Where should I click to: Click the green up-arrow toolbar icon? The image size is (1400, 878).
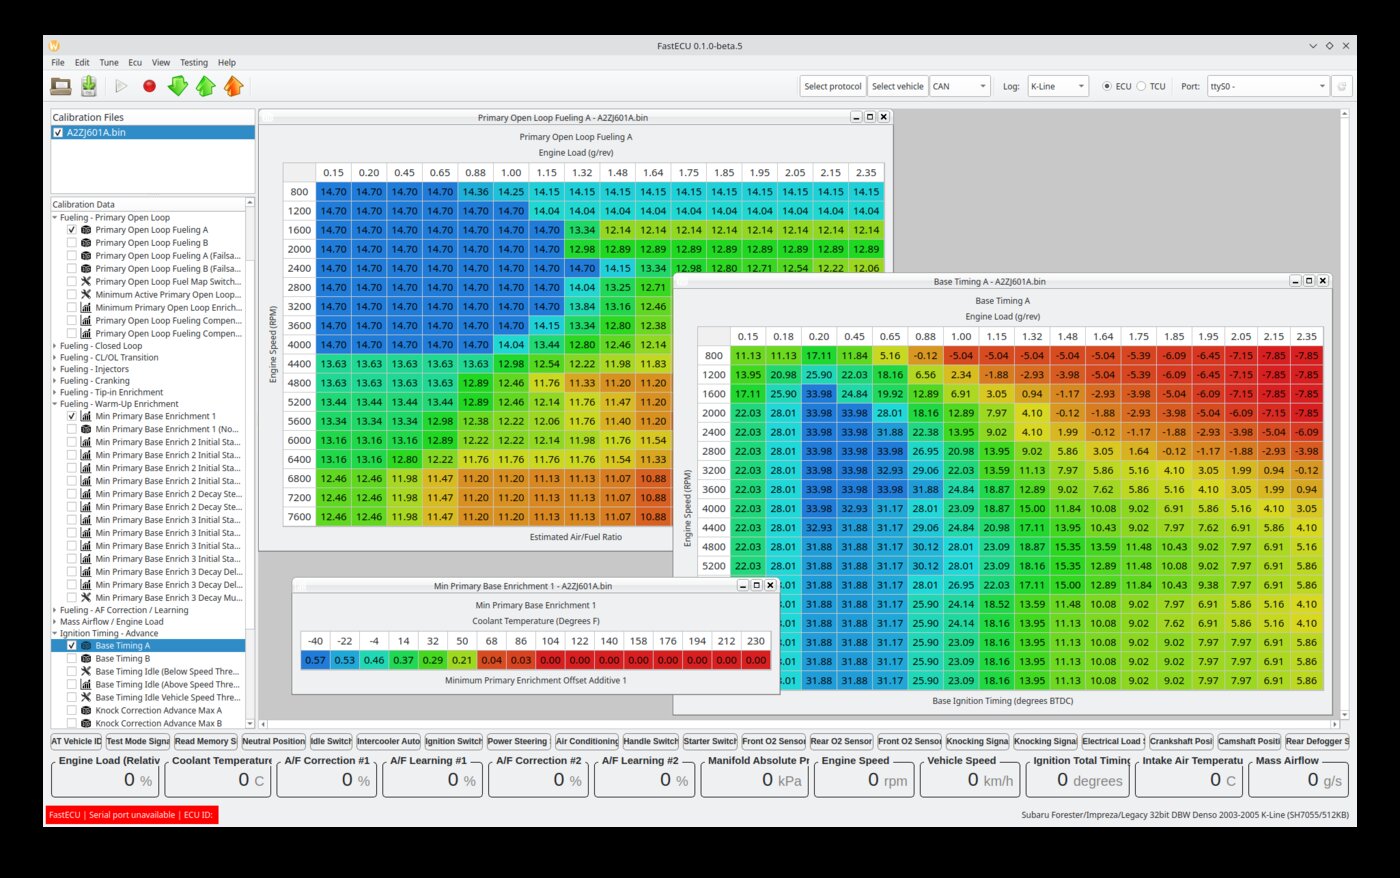[205, 86]
